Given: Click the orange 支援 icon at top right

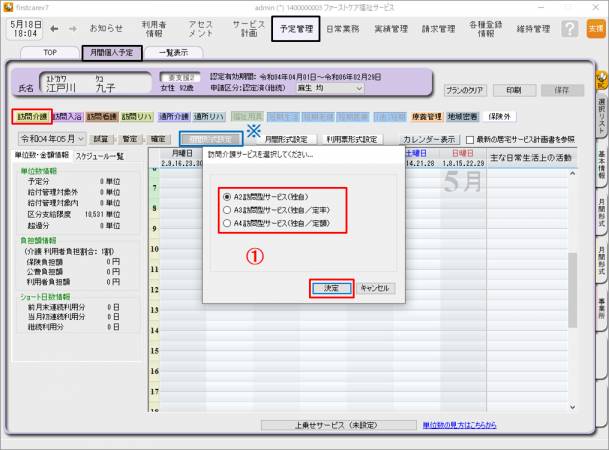Looking at the screenshot, I should (x=596, y=29).
